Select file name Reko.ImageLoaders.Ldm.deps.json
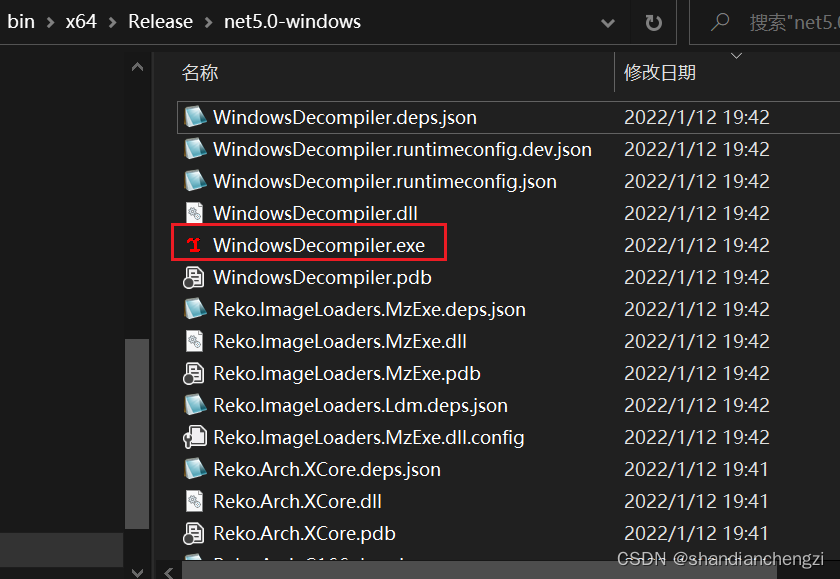This screenshot has height=579, width=840. pyautogui.click(x=360, y=405)
